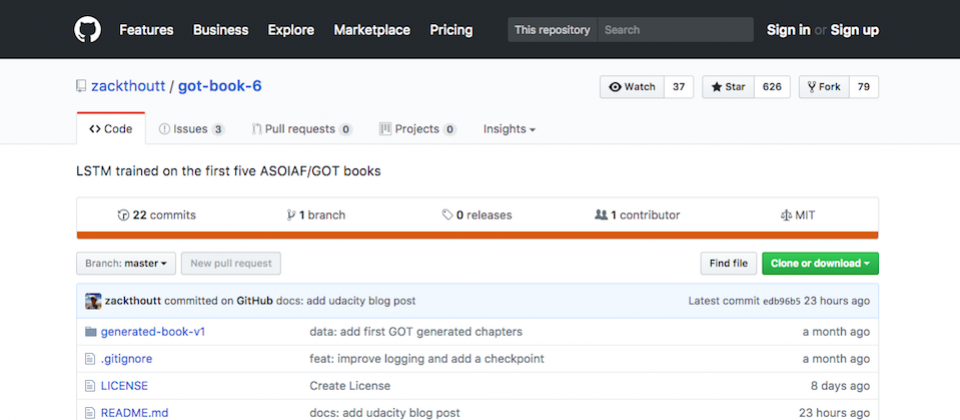
Task: Click the history icon beside 22 commits
Action: [x=123, y=215]
